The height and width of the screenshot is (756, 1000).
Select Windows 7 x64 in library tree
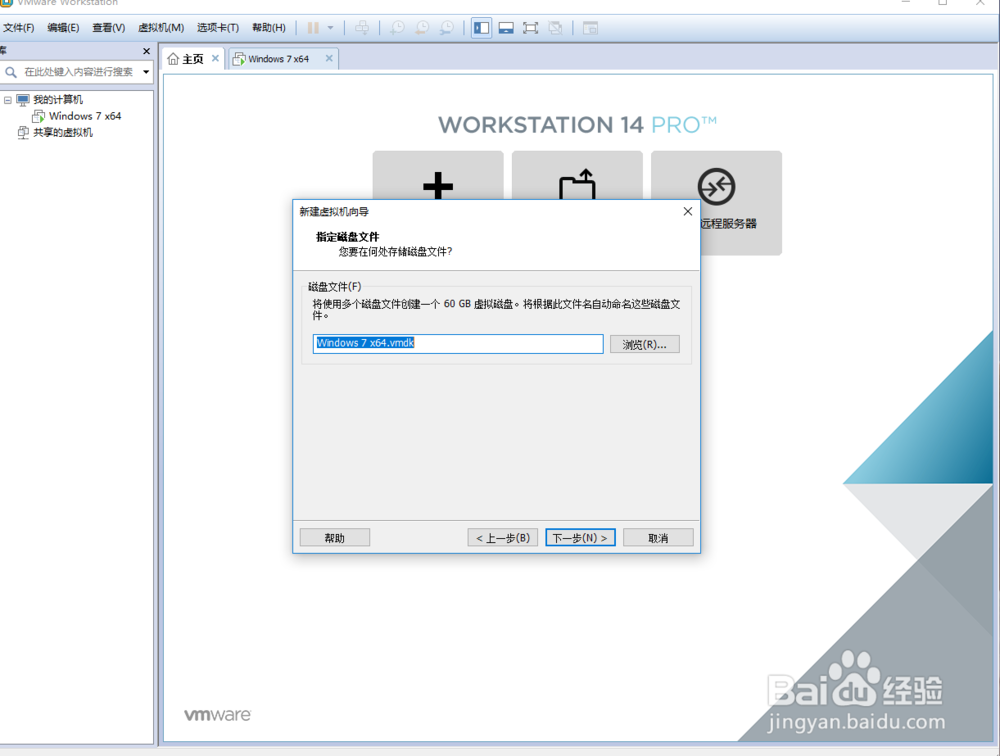click(x=85, y=116)
